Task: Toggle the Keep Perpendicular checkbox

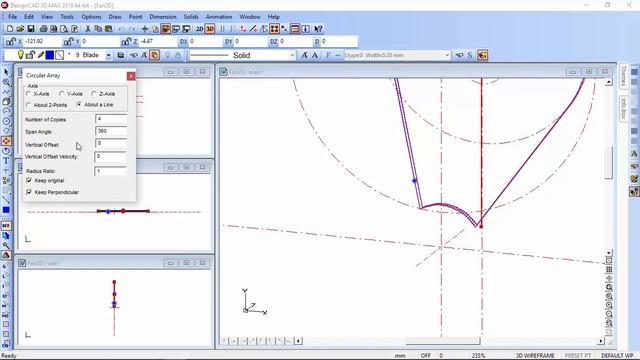Action: tap(29, 192)
